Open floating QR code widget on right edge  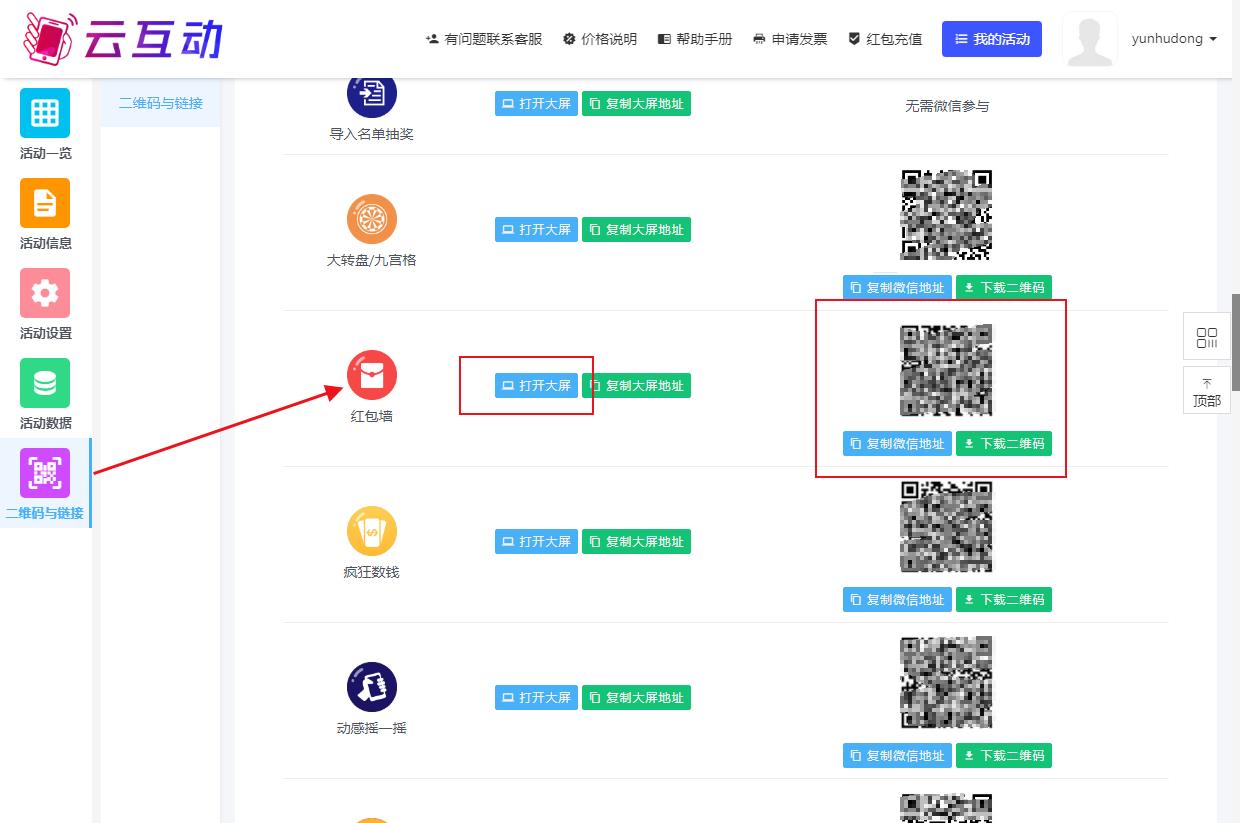pos(1207,337)
